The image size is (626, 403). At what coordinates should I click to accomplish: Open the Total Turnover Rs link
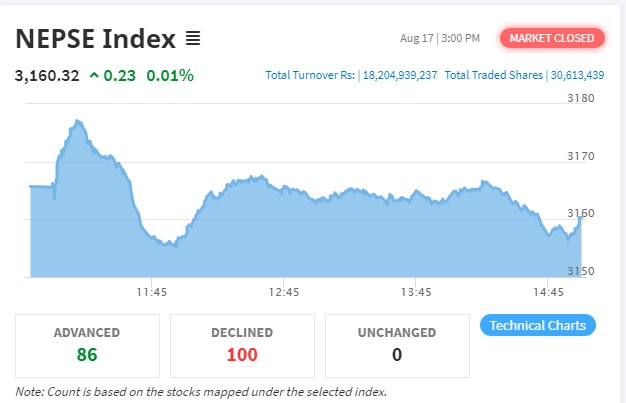point(351,75)
